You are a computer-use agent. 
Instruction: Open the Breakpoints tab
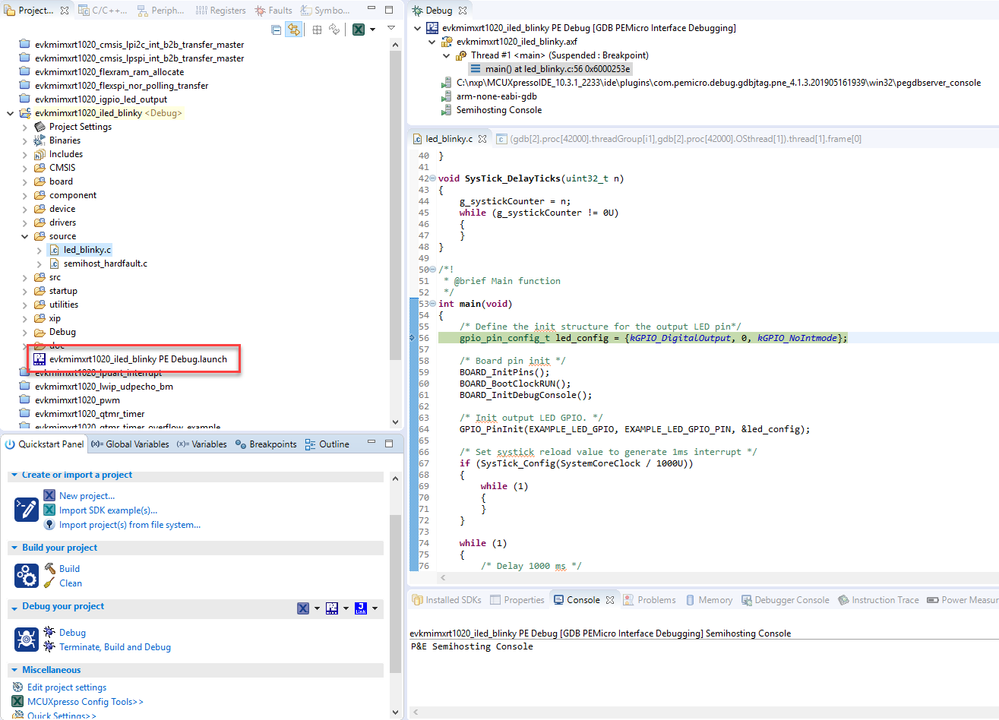(266, 444)
